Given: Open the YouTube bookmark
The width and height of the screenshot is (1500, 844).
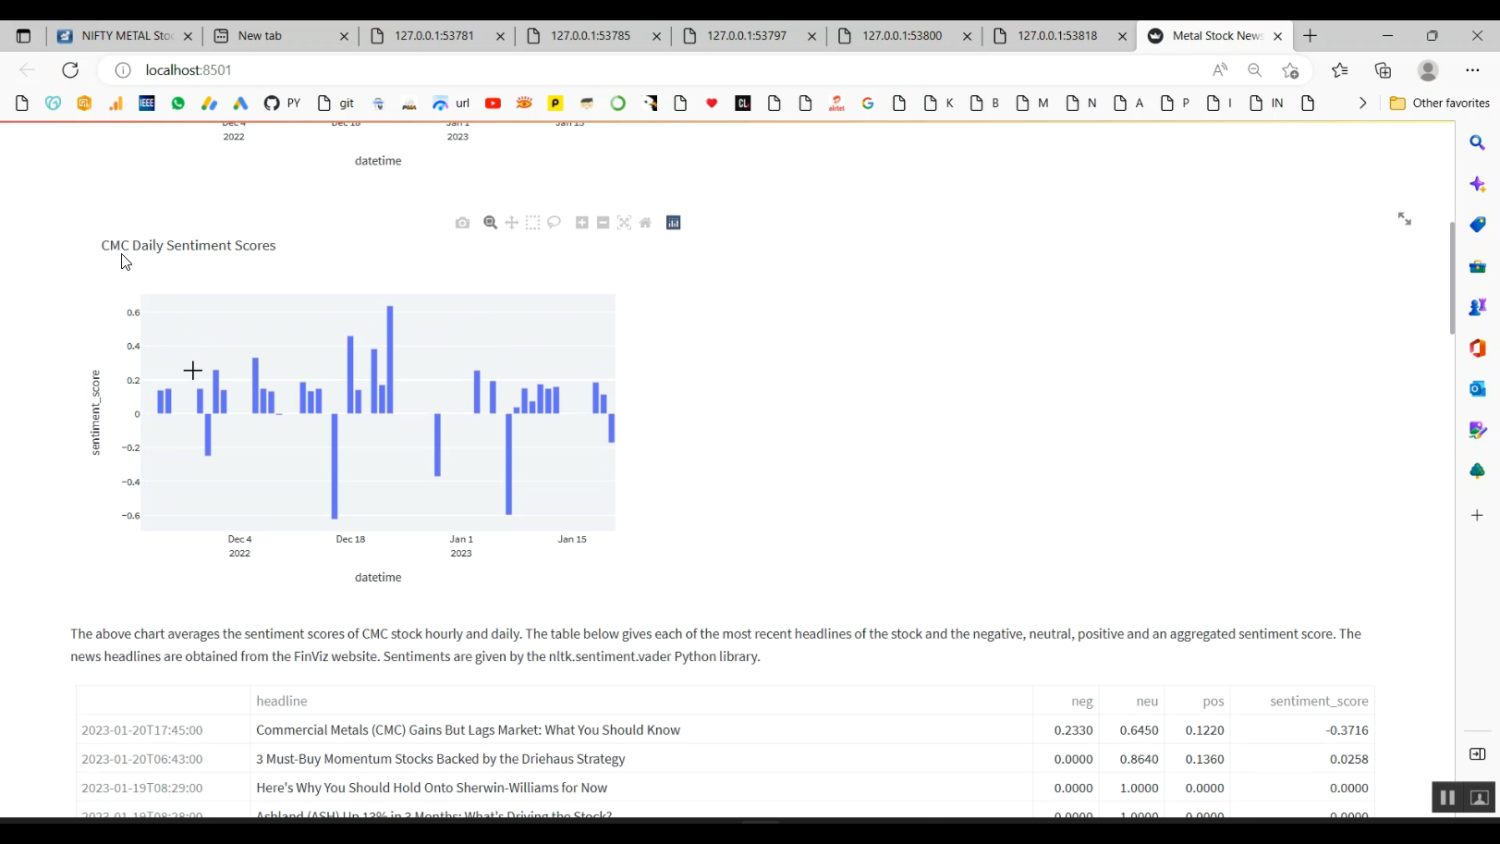Looking at the screenshot, I should coord(493,103).
